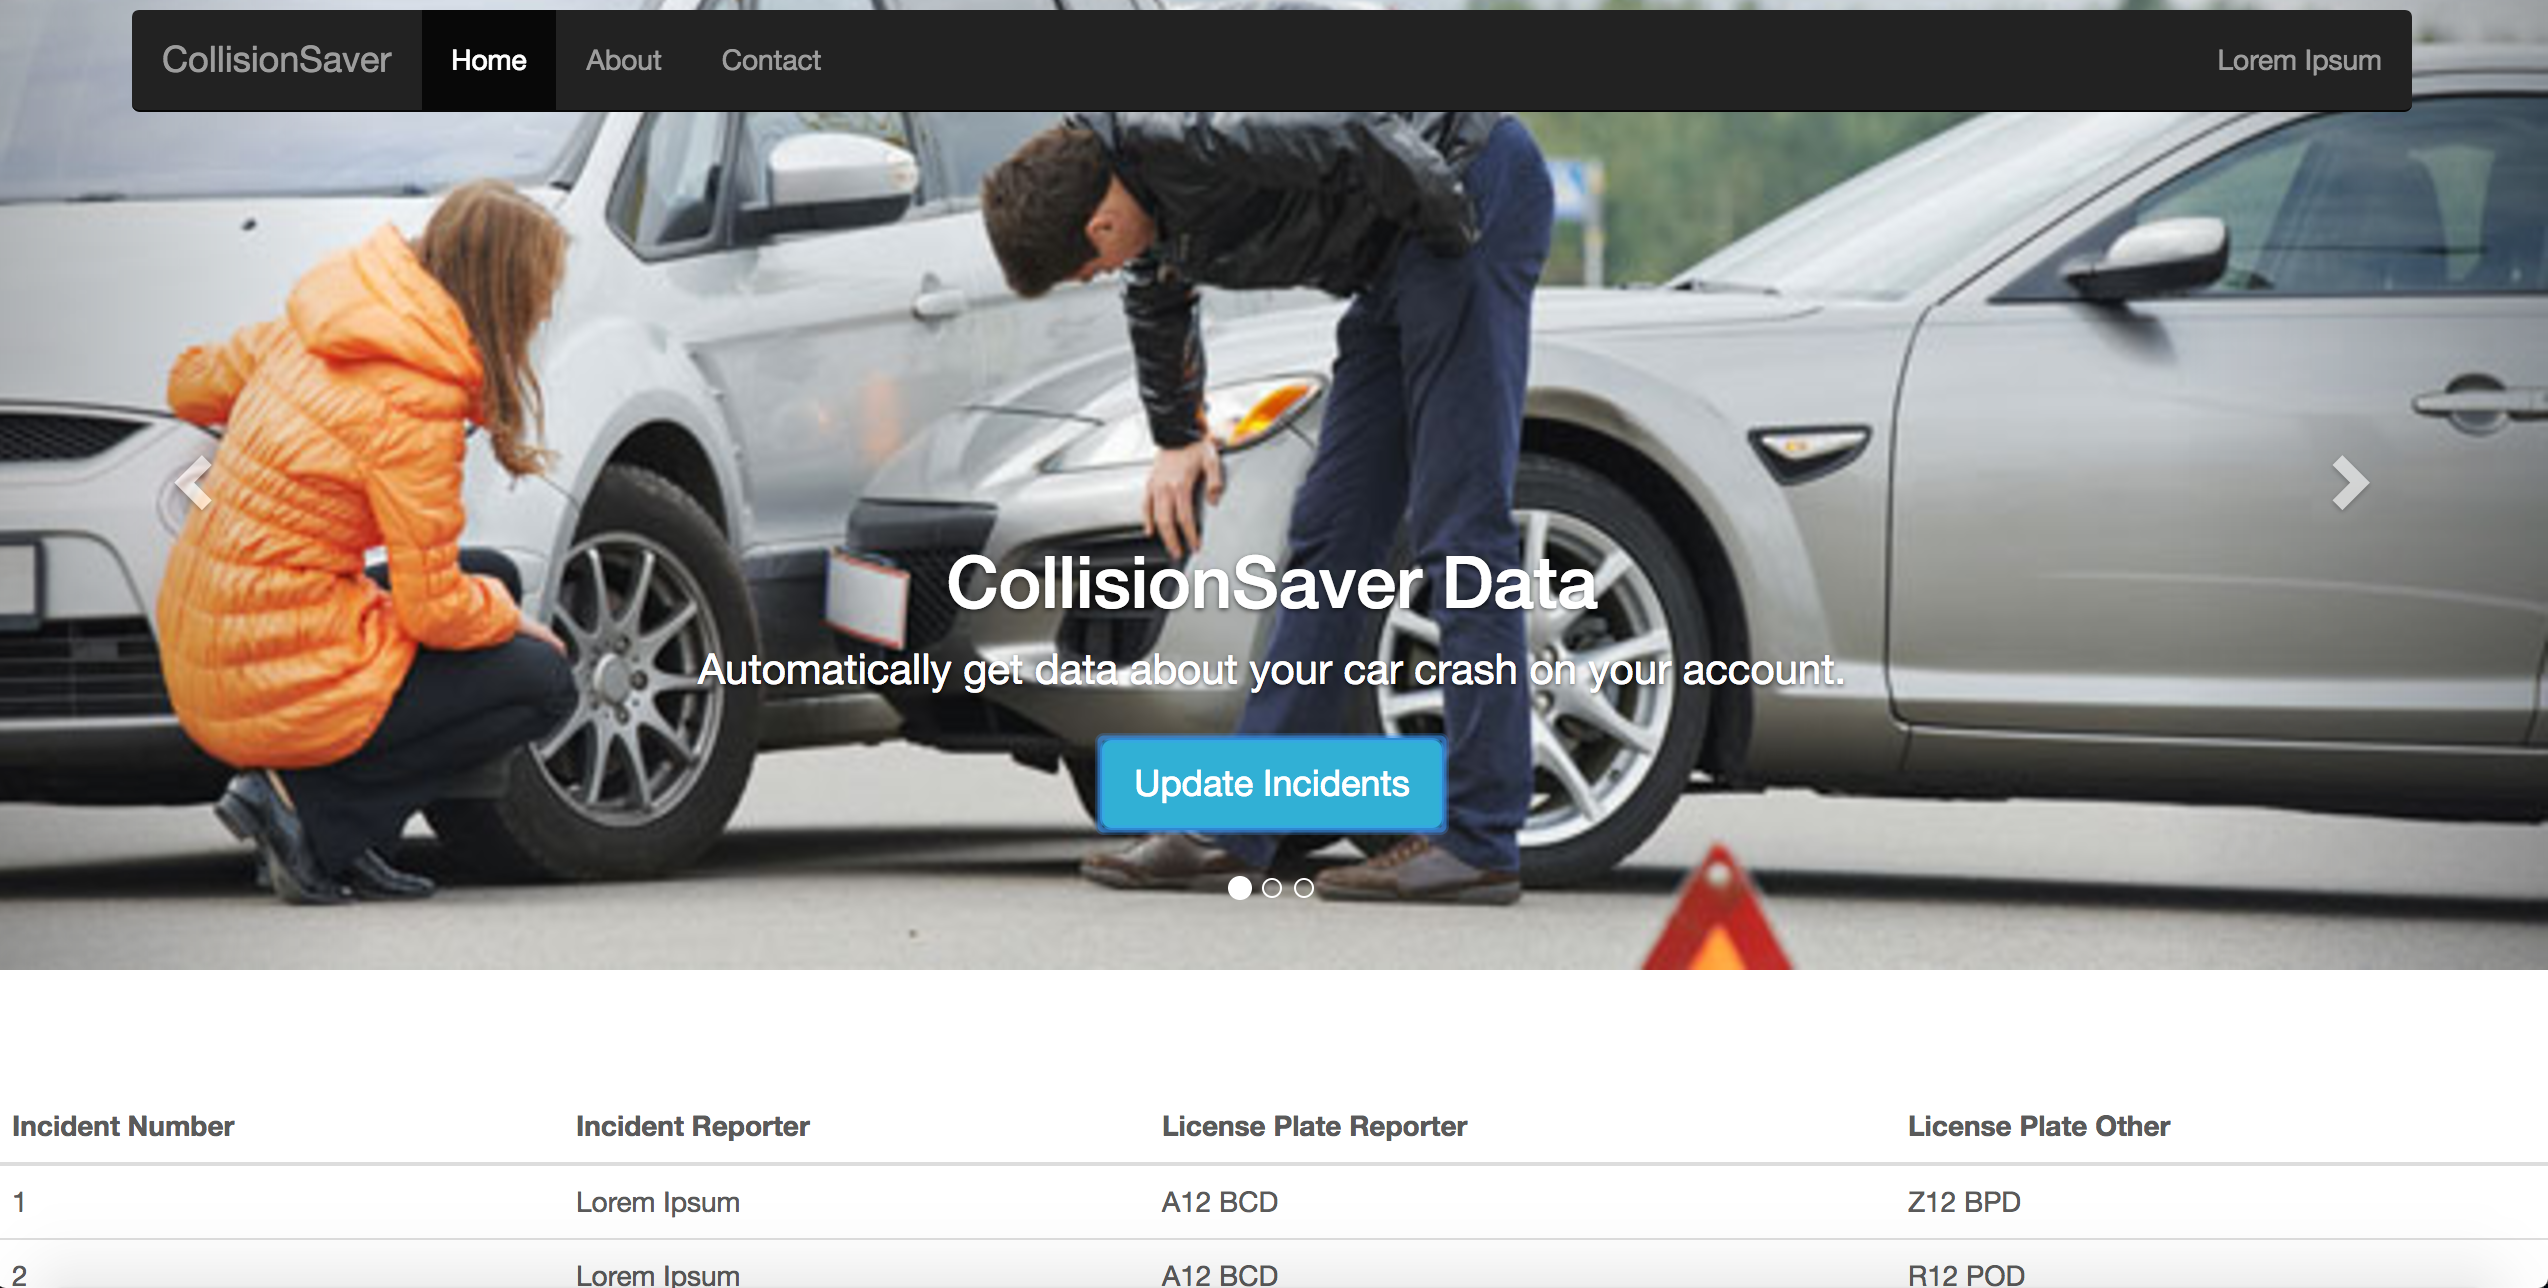Open the Lorem Ipsum user menu
Screen dimensions: 2548x1288
click(2298, 60)
